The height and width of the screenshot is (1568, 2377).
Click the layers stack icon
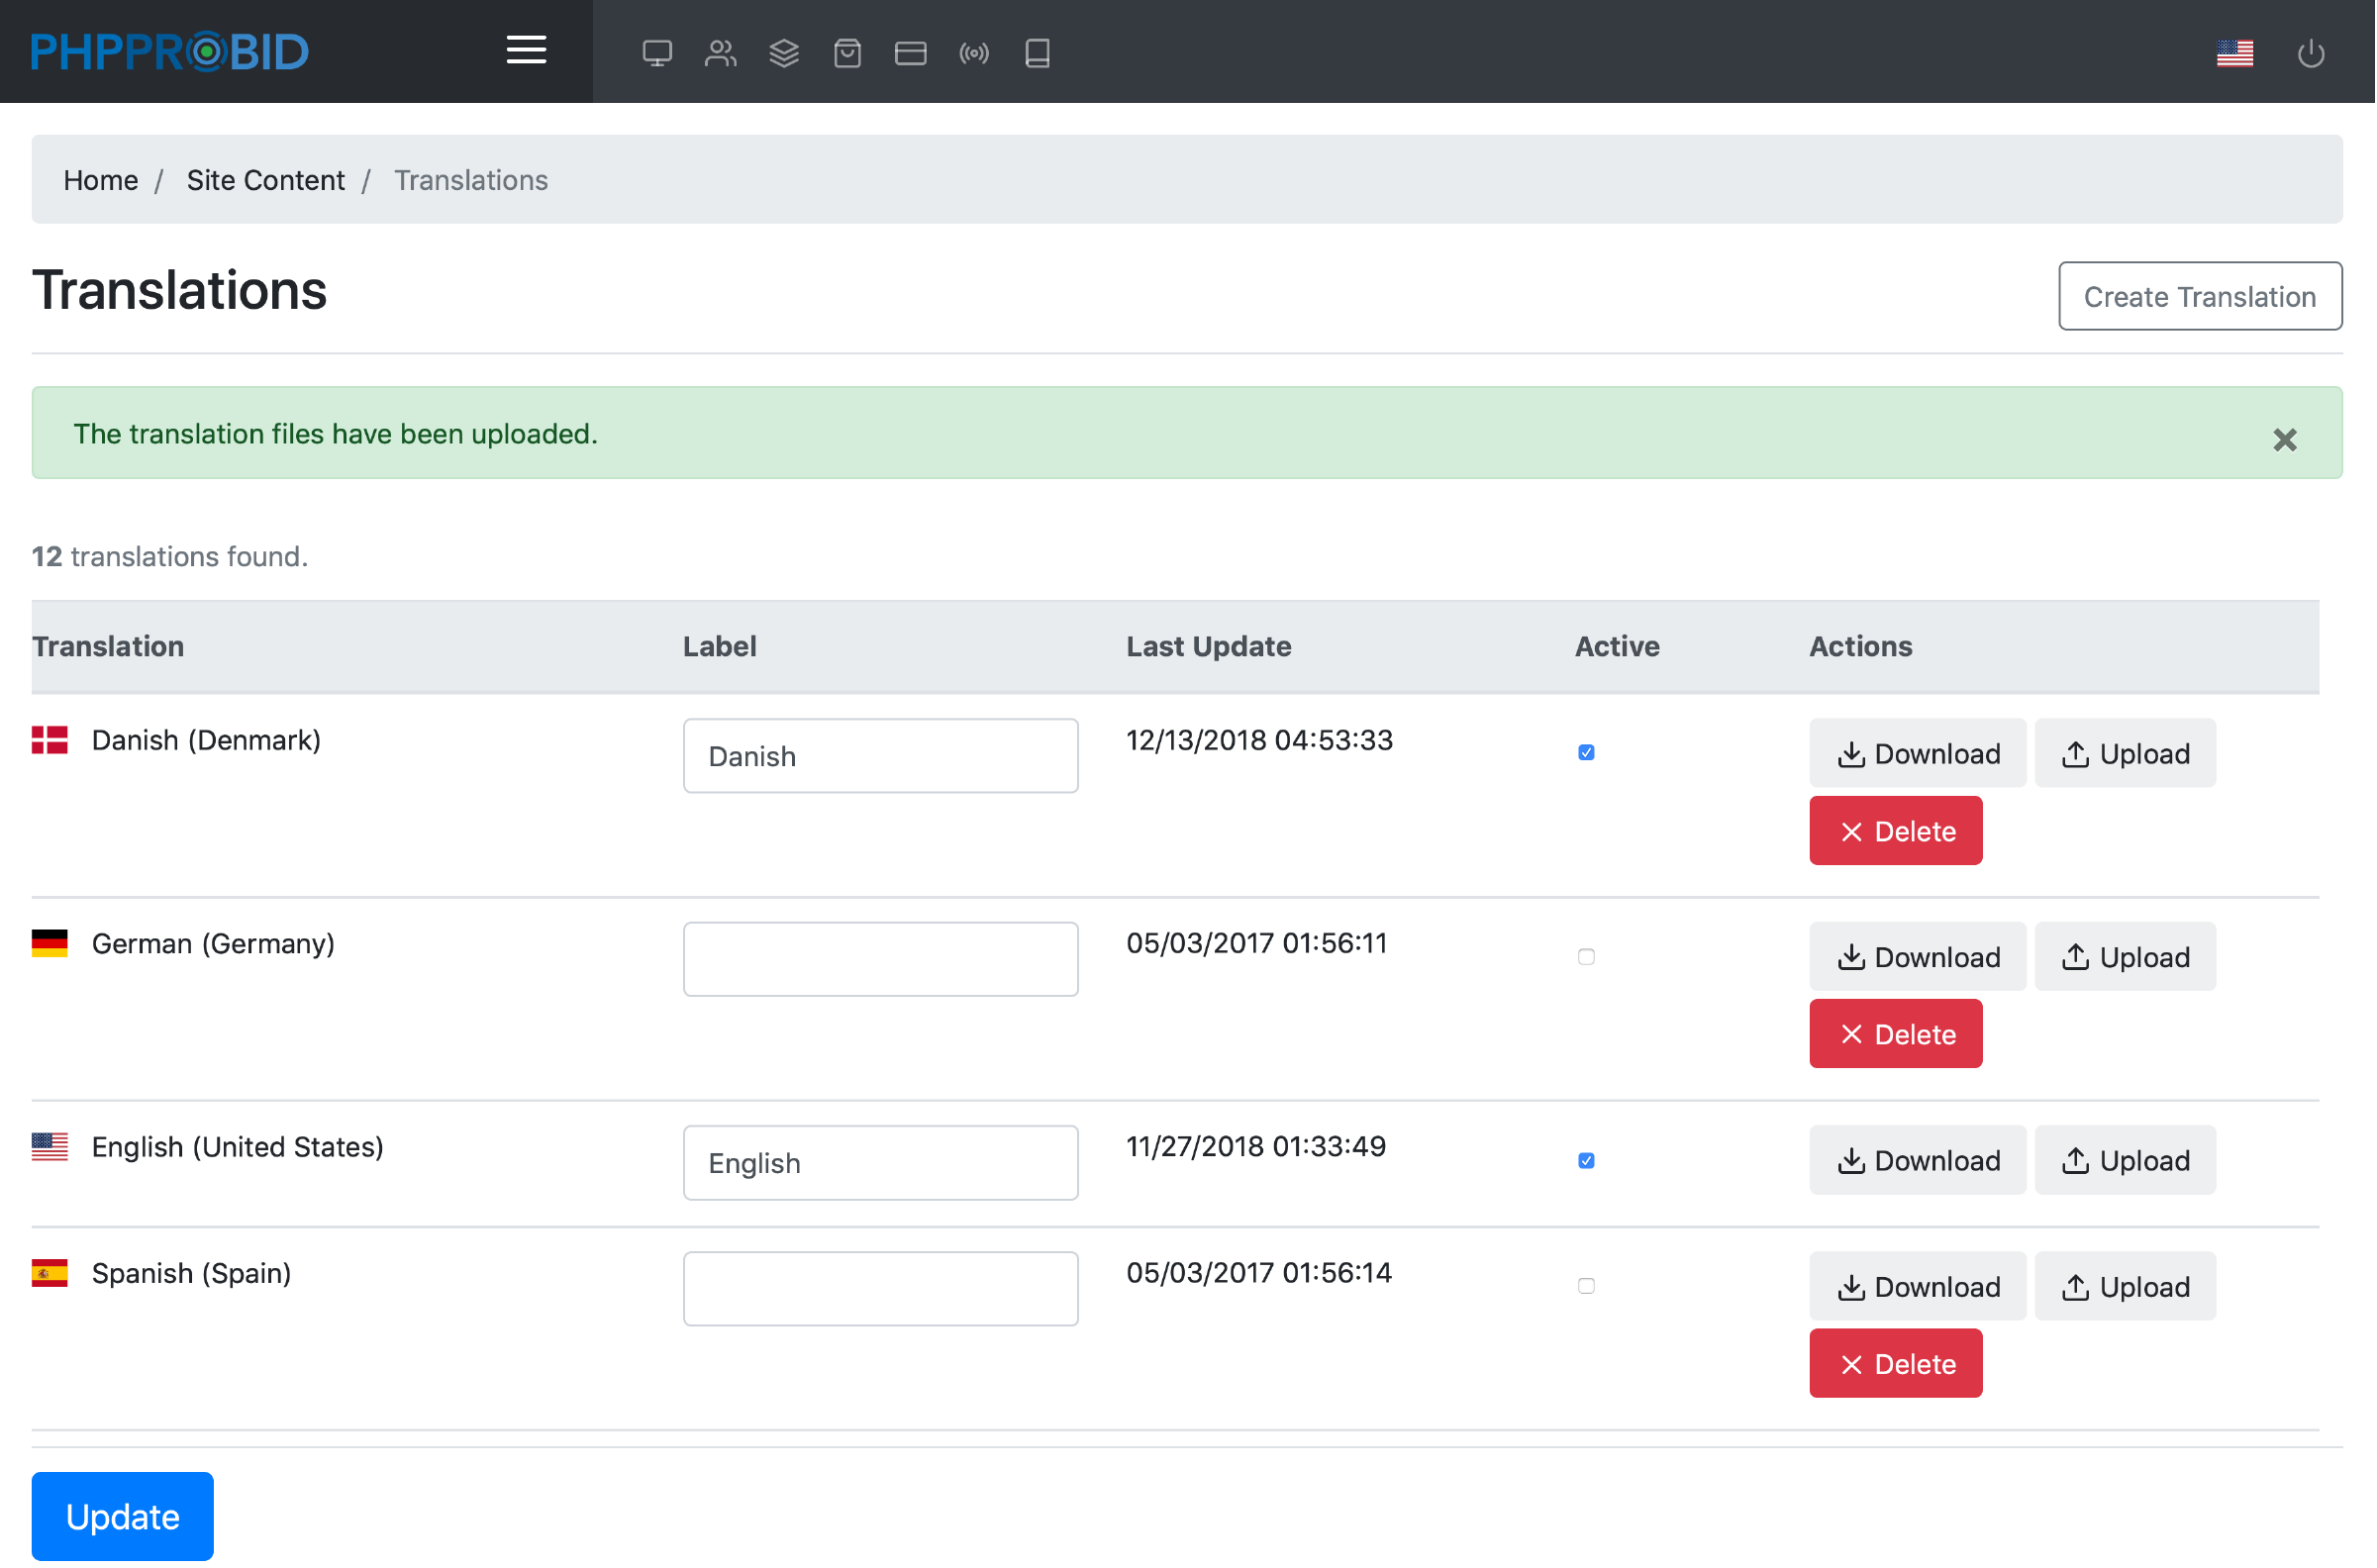(x=784, y=53)
